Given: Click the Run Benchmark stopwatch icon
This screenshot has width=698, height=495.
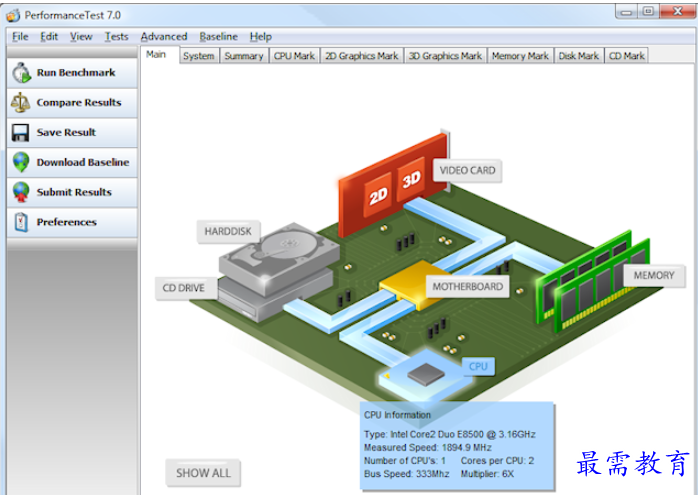Looking at the screenshot, I should coord(20,73).
